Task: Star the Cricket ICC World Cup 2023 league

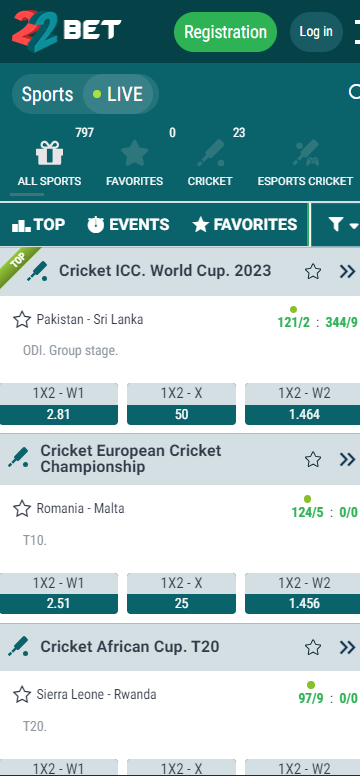Action: [313, 271]
